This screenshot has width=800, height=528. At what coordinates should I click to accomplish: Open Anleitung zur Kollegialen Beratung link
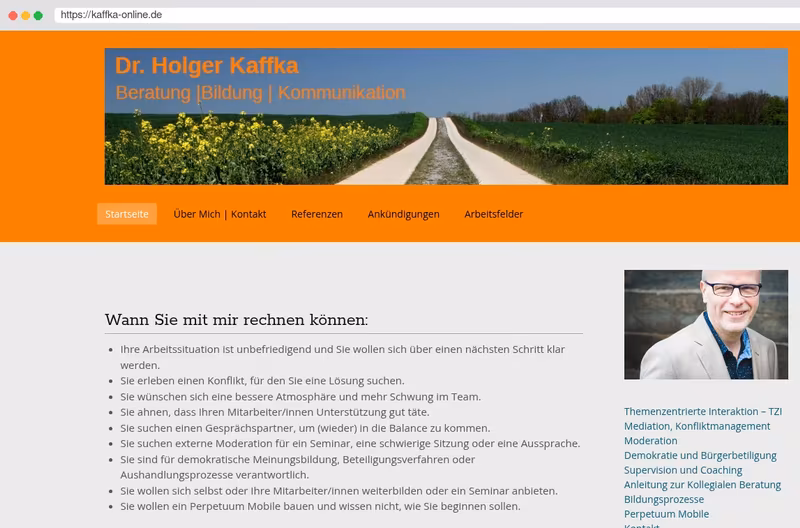pyautogui.click(x=702, y=485)
